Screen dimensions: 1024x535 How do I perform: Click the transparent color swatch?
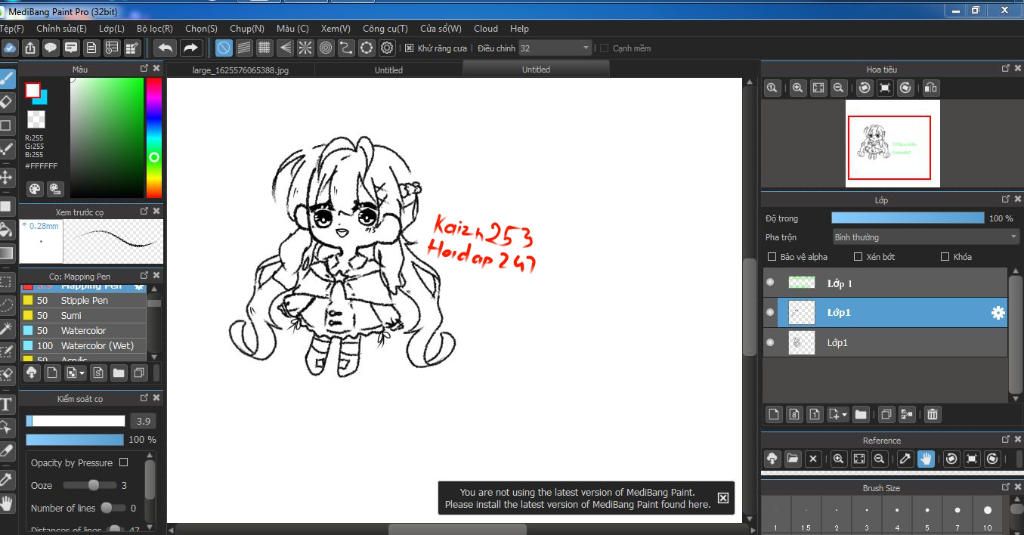[x=36, y=119]
